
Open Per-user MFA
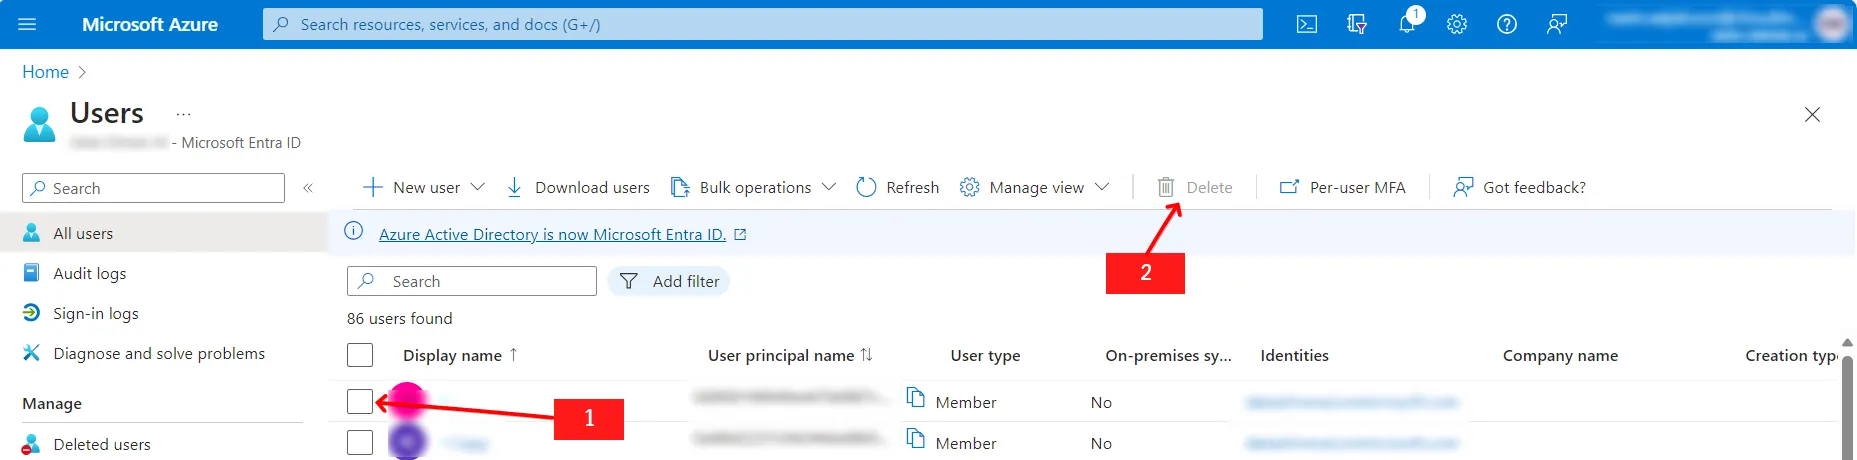(1343, 187)
